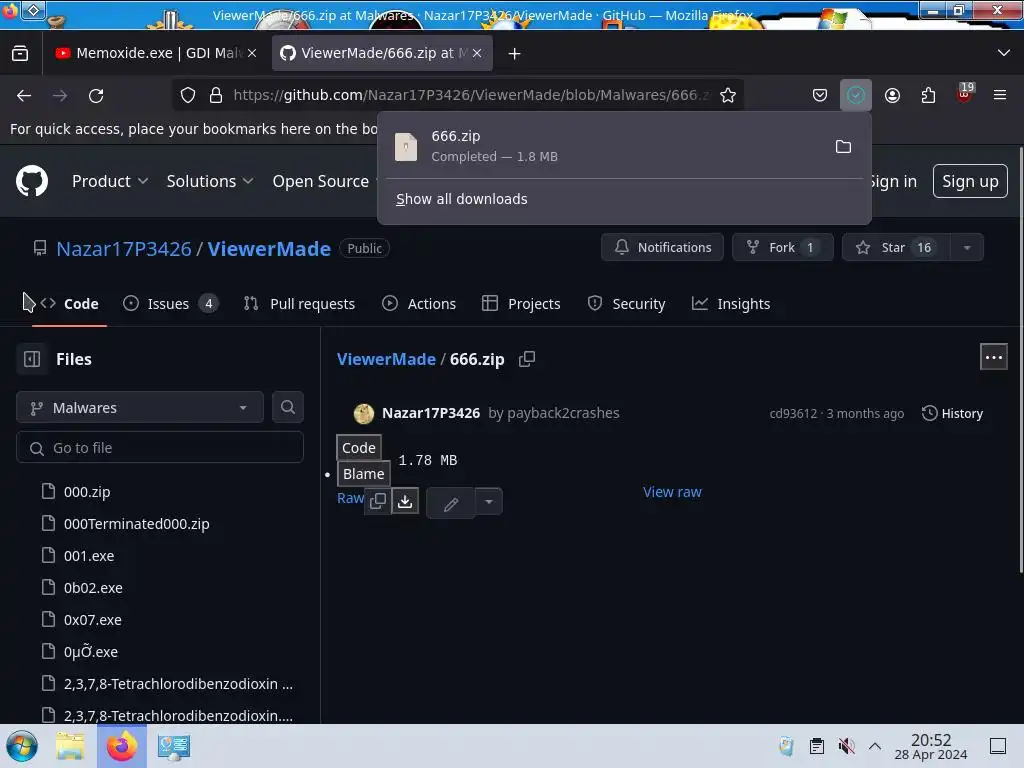Viewport: 1024px width, 768px height.
Task: Toggle the downloads toolbar button
Action: click(856, 95)
